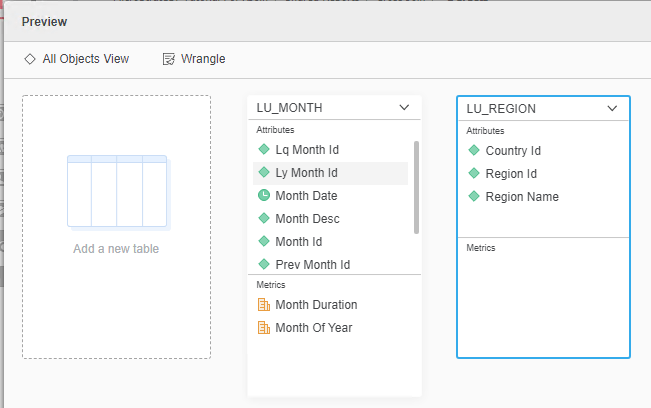Click the diamond icon beside Country Id
Image resolution: width=651 pixels, height=408 pixels.
point(474,151)
